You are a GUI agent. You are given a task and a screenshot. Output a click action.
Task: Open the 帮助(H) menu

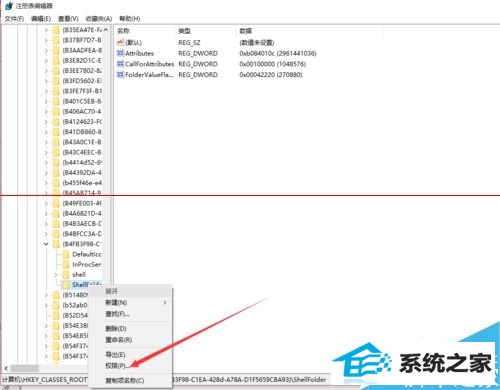point(130,19)
